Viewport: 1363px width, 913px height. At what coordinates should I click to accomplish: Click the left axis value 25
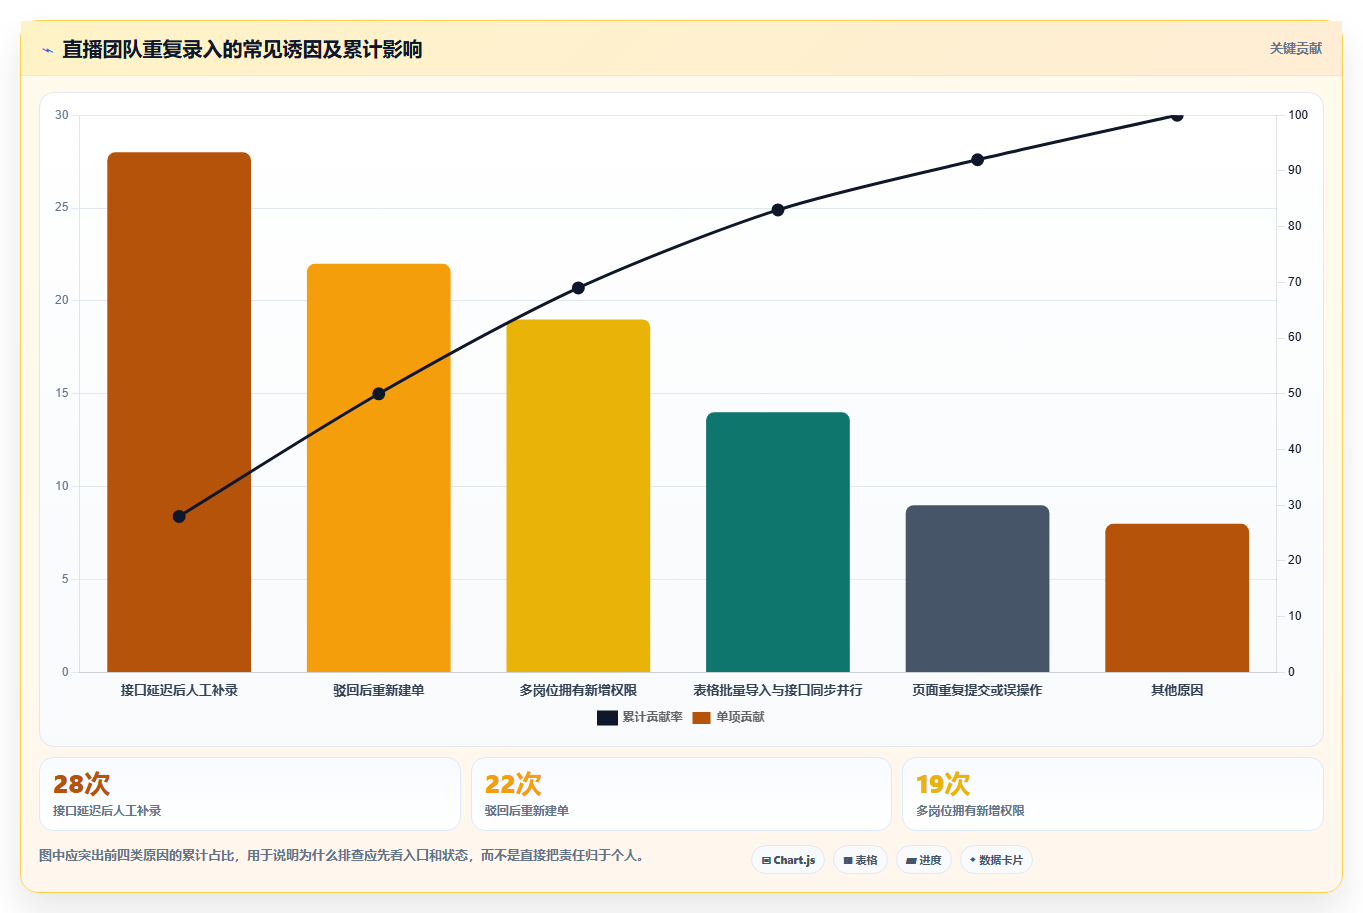coord(62,207)
